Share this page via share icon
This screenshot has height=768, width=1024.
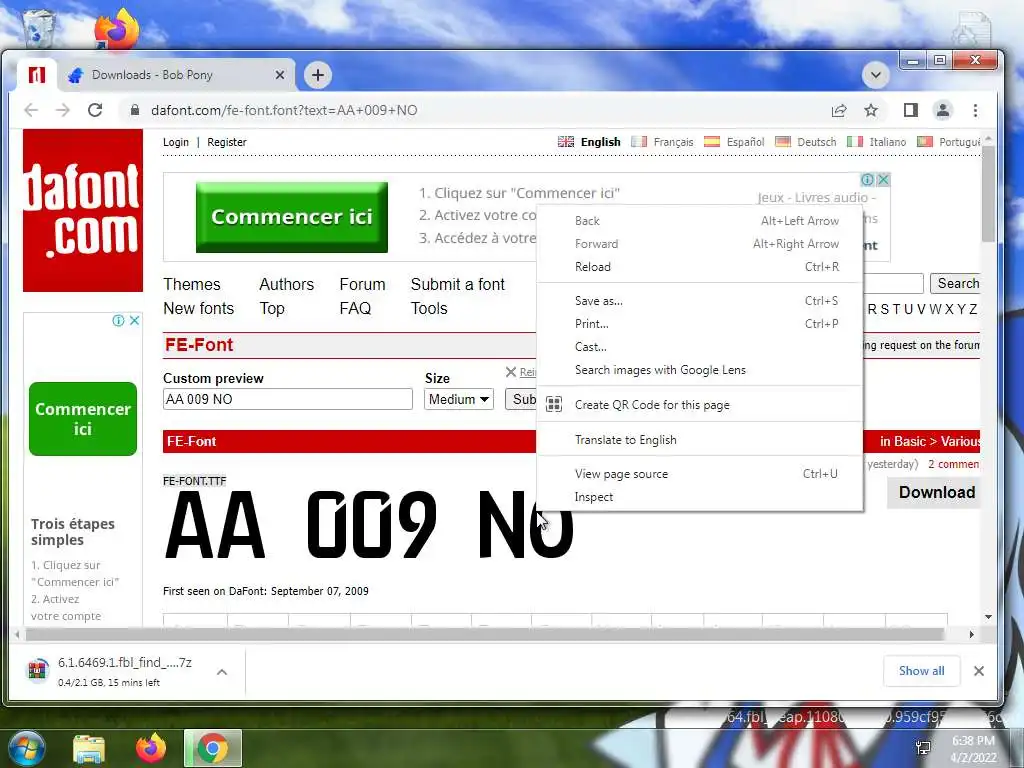pos(839,110)
